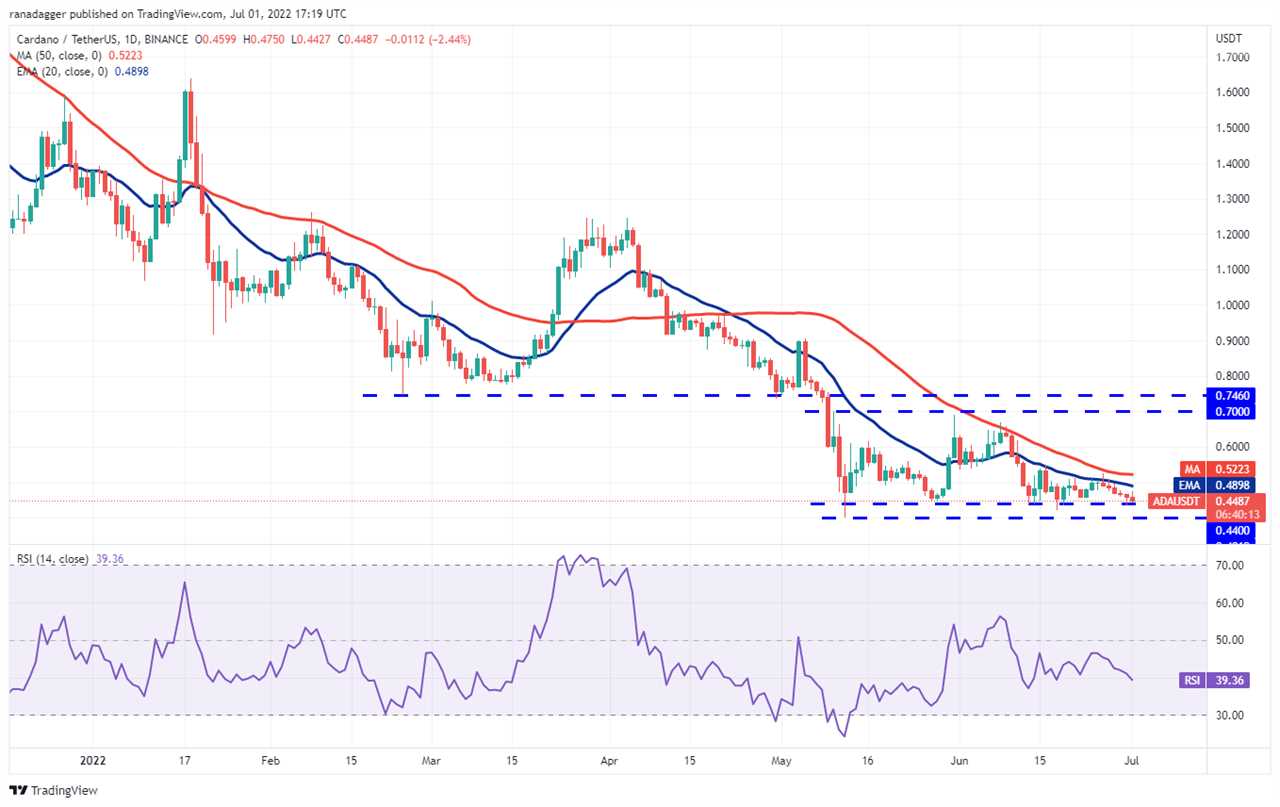1280x807 pixels.
Task: Select the EMA (20, close, 0) indicator label
Action: pyautogui.click(x=63, y=71)
